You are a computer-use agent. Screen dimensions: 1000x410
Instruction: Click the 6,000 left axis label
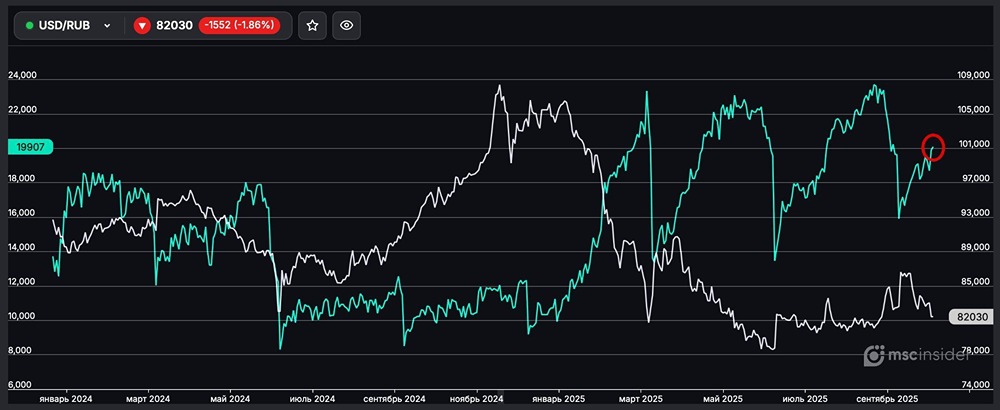click(x=22, y=385)
